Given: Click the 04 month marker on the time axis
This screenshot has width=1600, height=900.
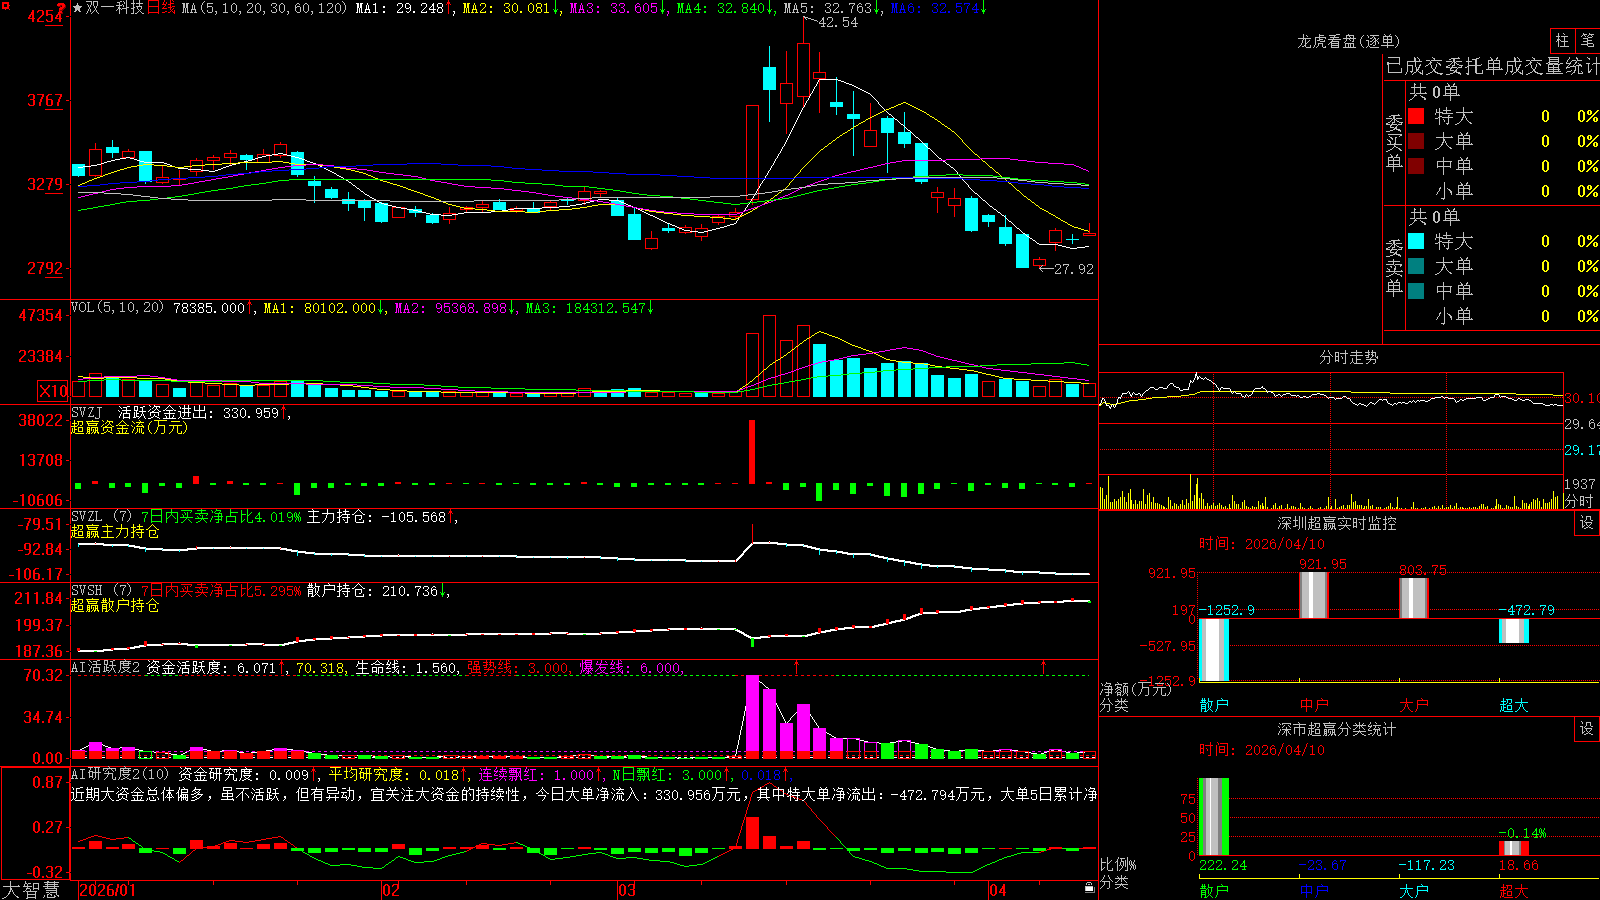Looking at the screenshot, I should click(998, 890).
